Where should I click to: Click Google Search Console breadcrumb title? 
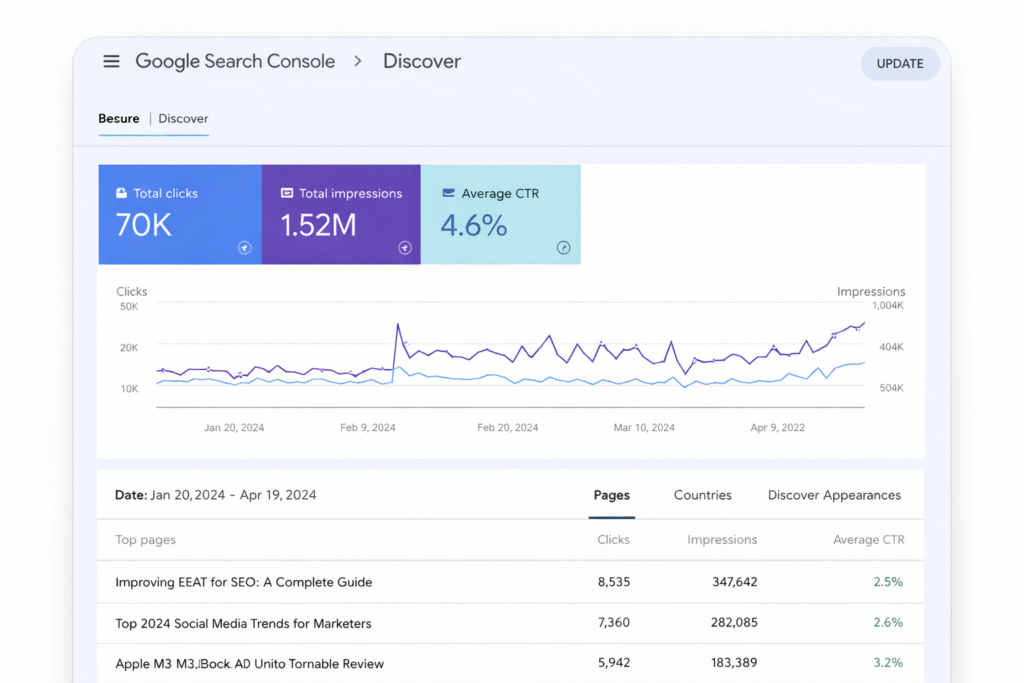coord(235,62)
